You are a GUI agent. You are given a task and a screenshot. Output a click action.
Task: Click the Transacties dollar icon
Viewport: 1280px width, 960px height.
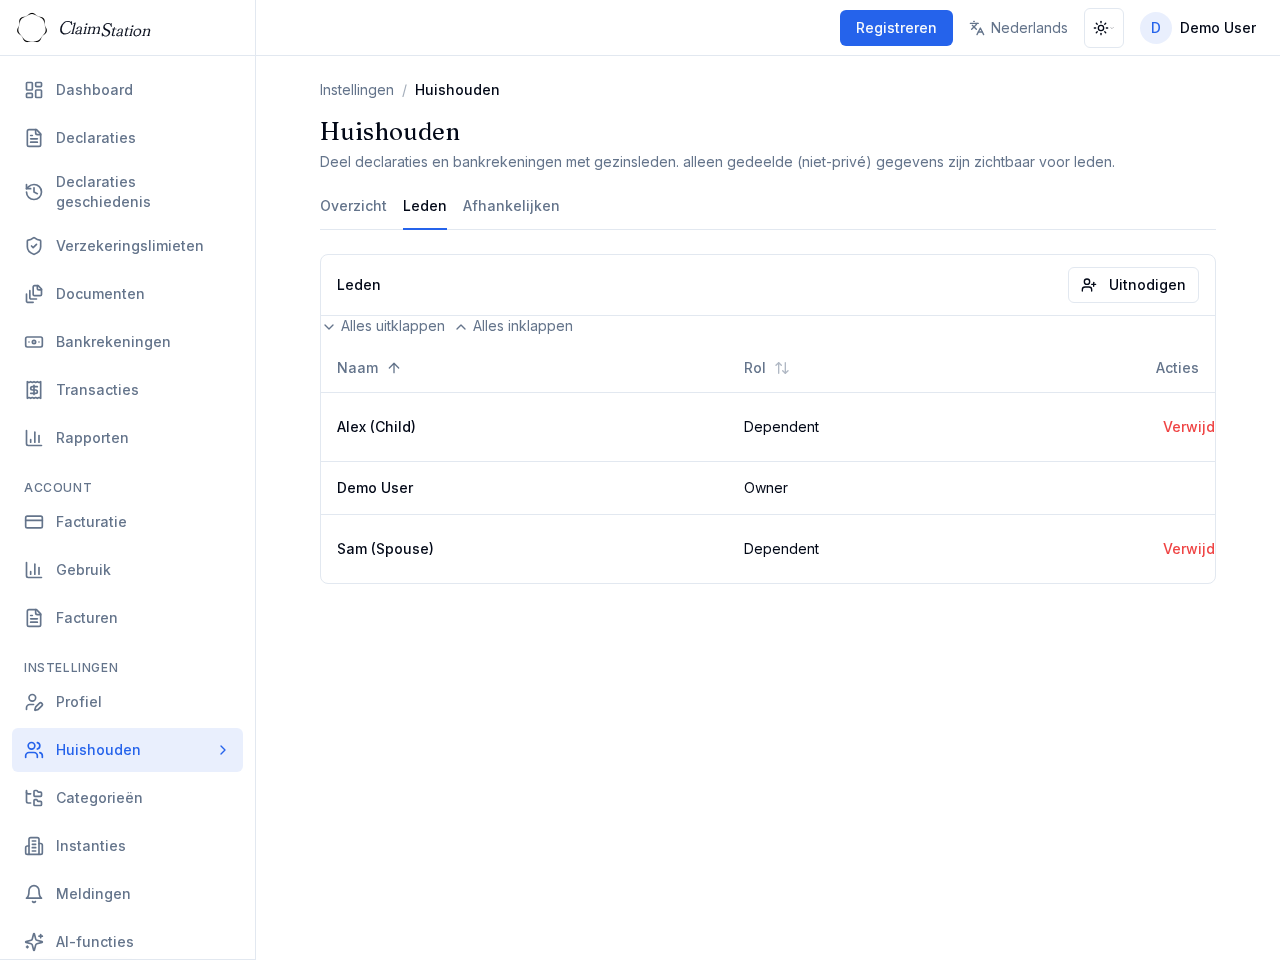[34, 390]
